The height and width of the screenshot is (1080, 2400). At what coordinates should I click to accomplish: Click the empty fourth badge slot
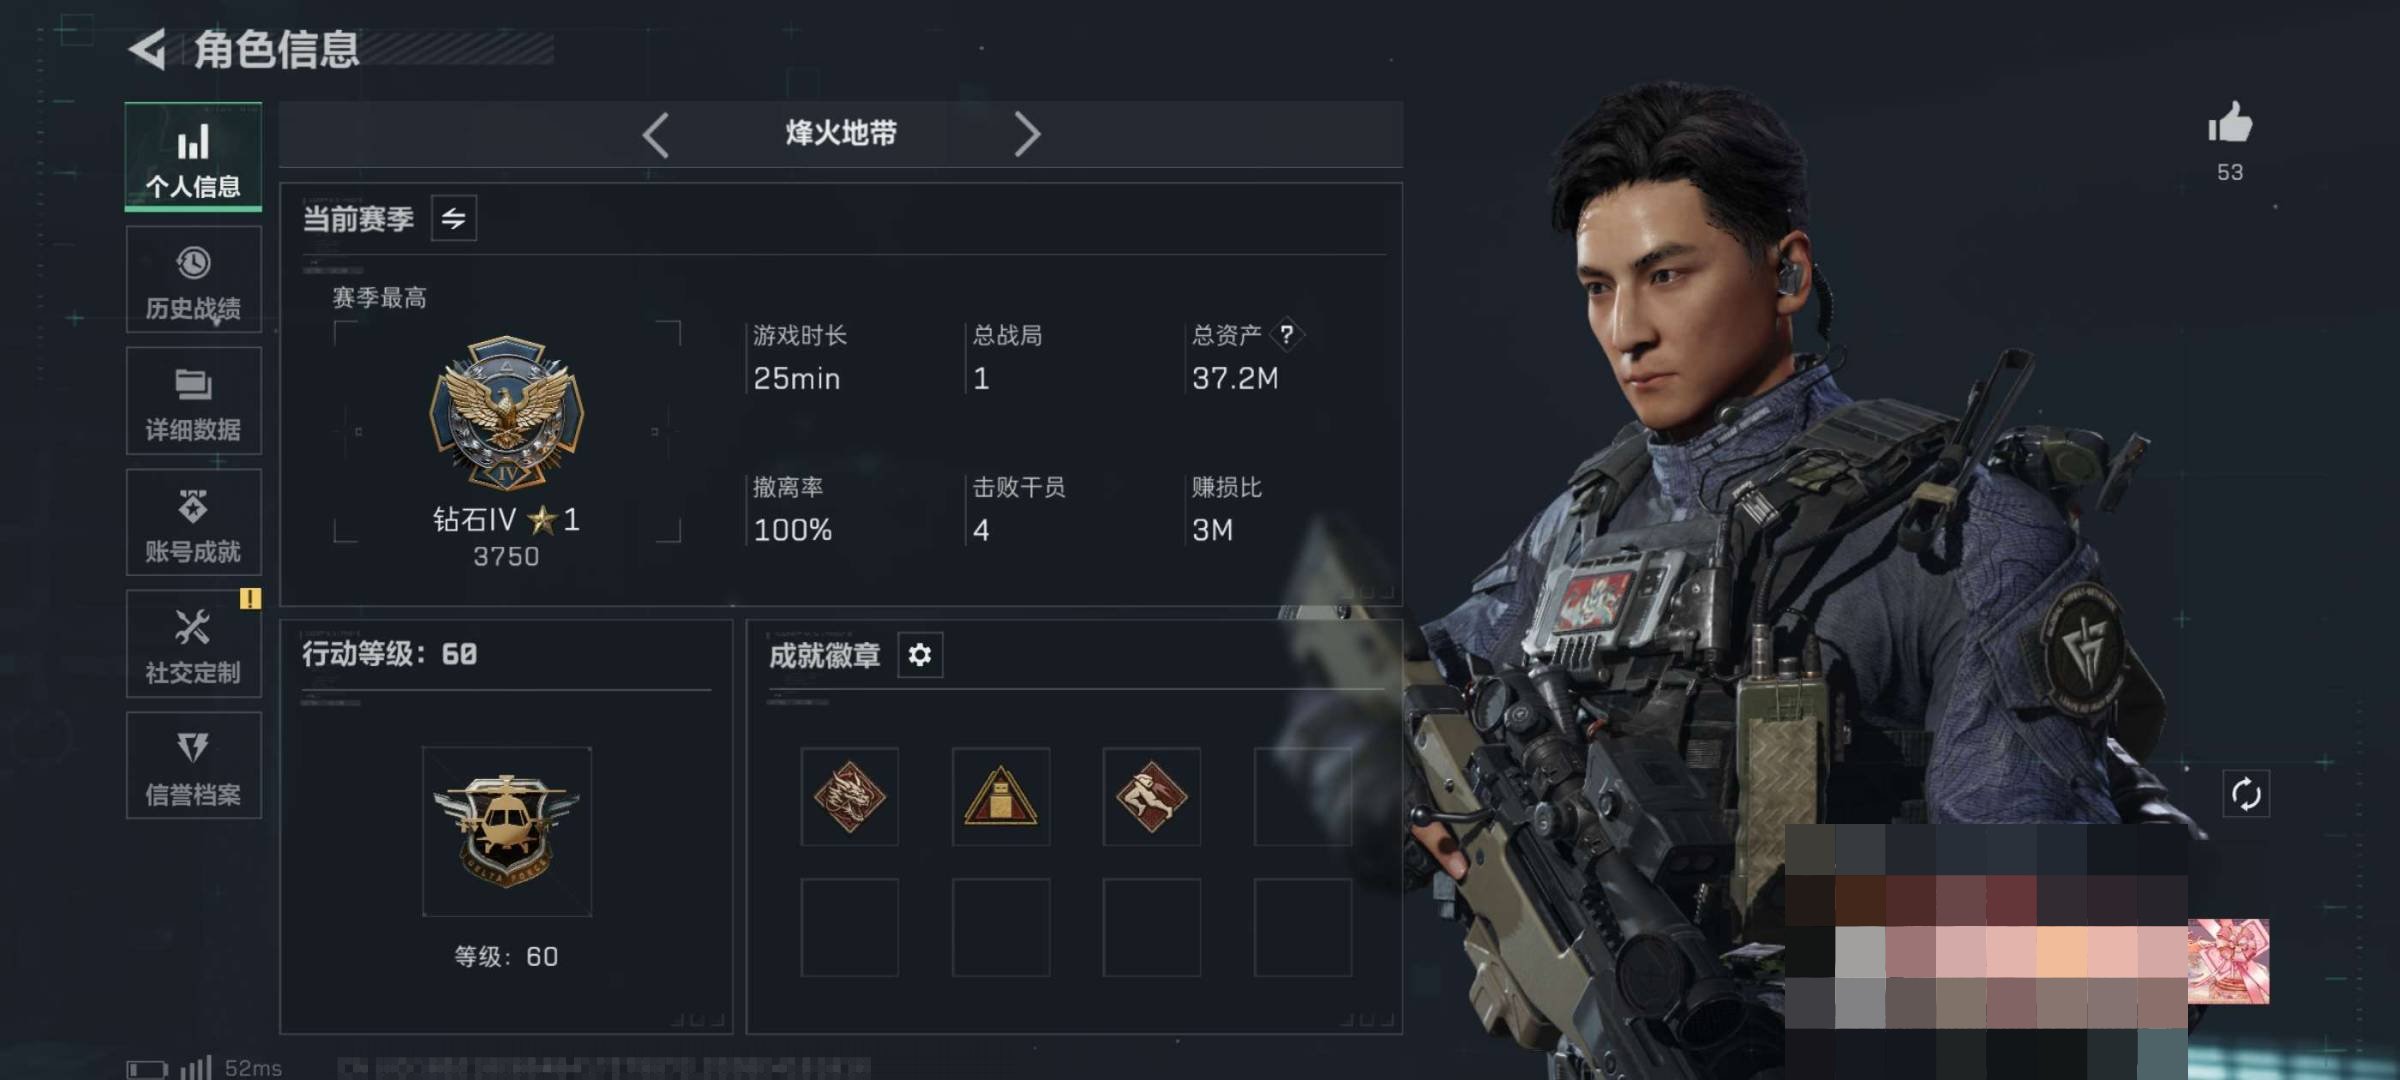click(1303, 797)
